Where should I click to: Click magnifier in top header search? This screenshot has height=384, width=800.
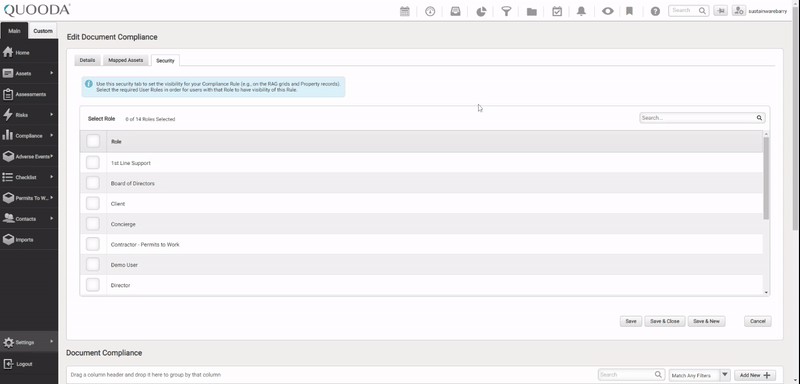click(702, 10)
